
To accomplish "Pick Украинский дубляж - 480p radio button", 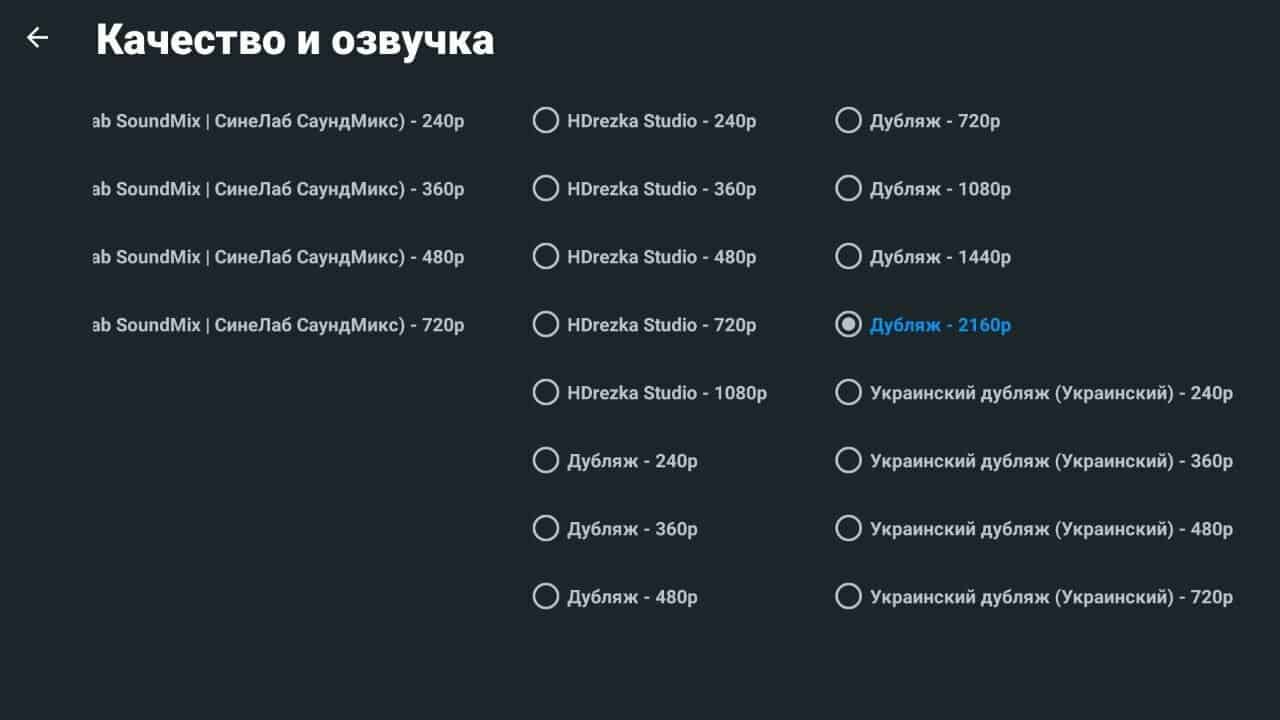I will (848, 529).
